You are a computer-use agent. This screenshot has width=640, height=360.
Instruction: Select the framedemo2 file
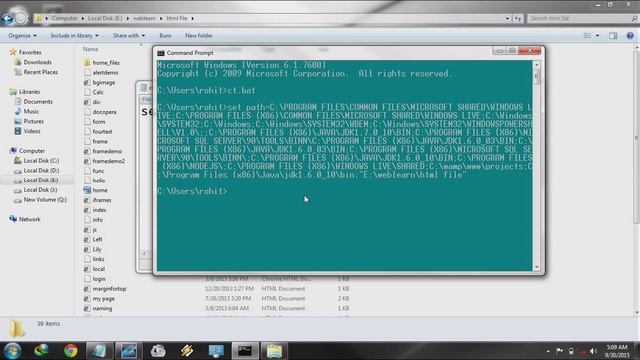click(108, 161)
